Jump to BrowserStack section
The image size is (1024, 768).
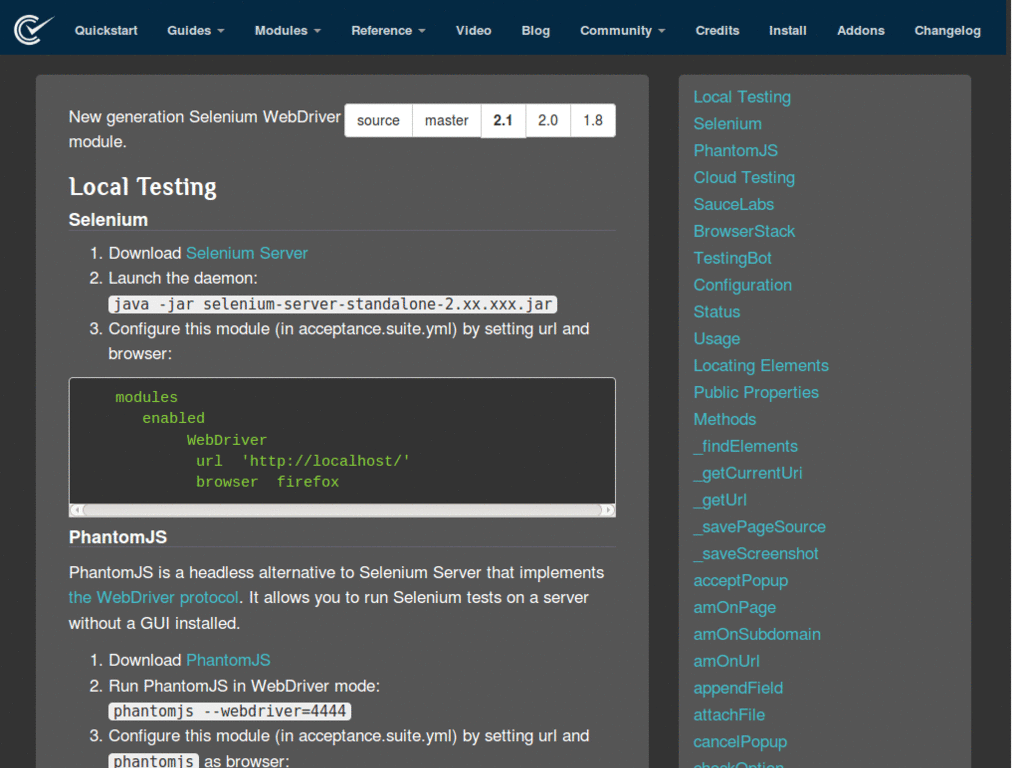pos(744,231)
